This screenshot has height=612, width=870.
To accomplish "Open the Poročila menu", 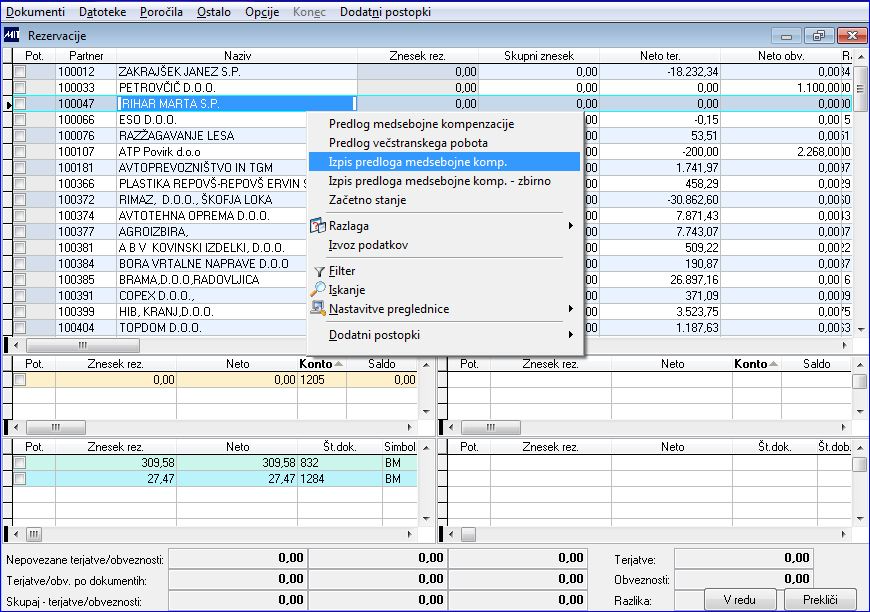I will pos(160,11).
